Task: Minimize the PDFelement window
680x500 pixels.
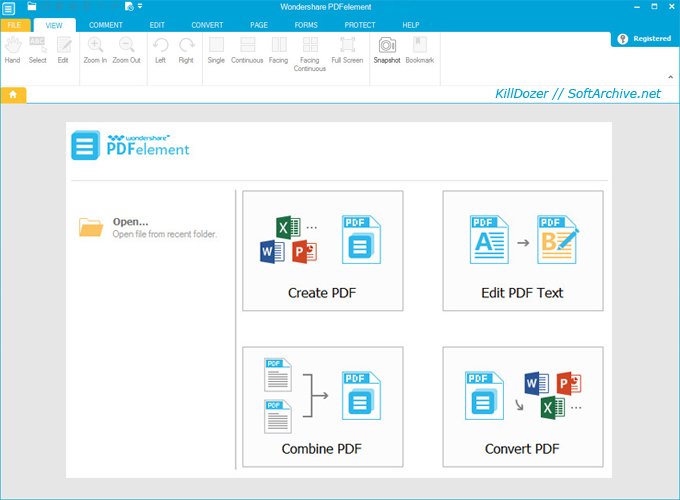Action: pyautogui.click(x=637, y=7)
